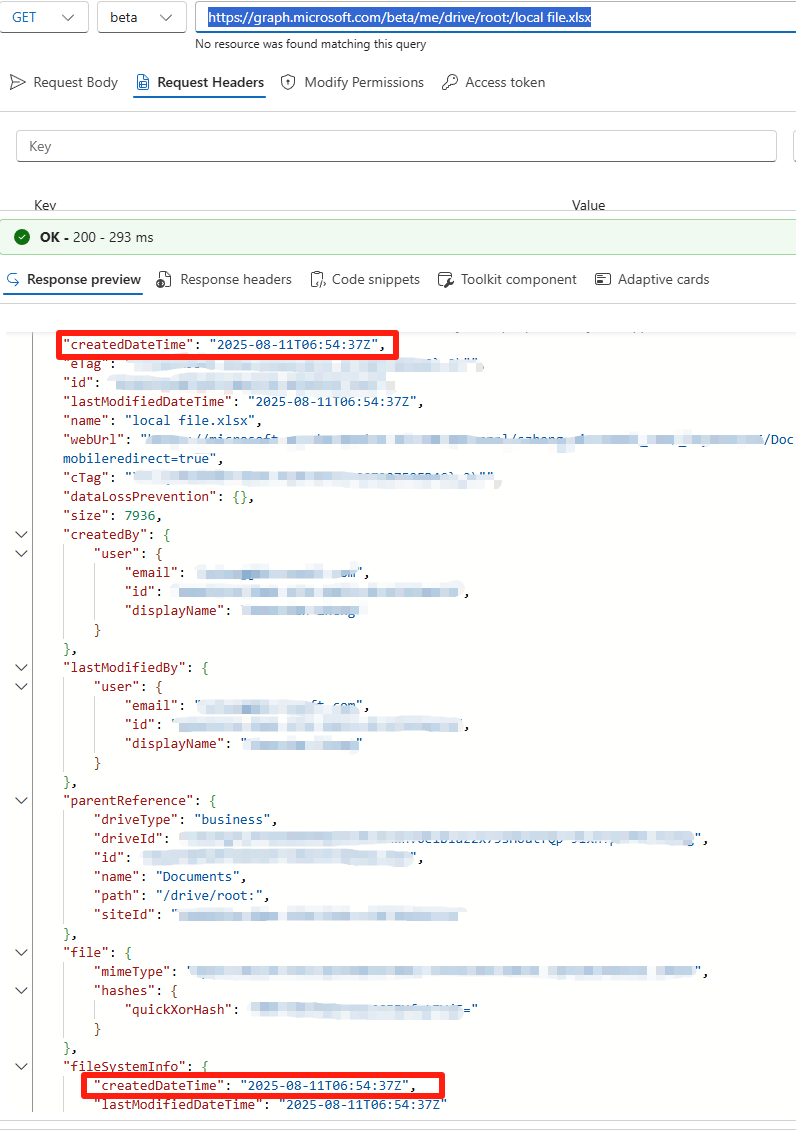Viewport: 796px width, 1130px height.
Task: Open the GET HTTP method dropdown
Action: [44, 17]
